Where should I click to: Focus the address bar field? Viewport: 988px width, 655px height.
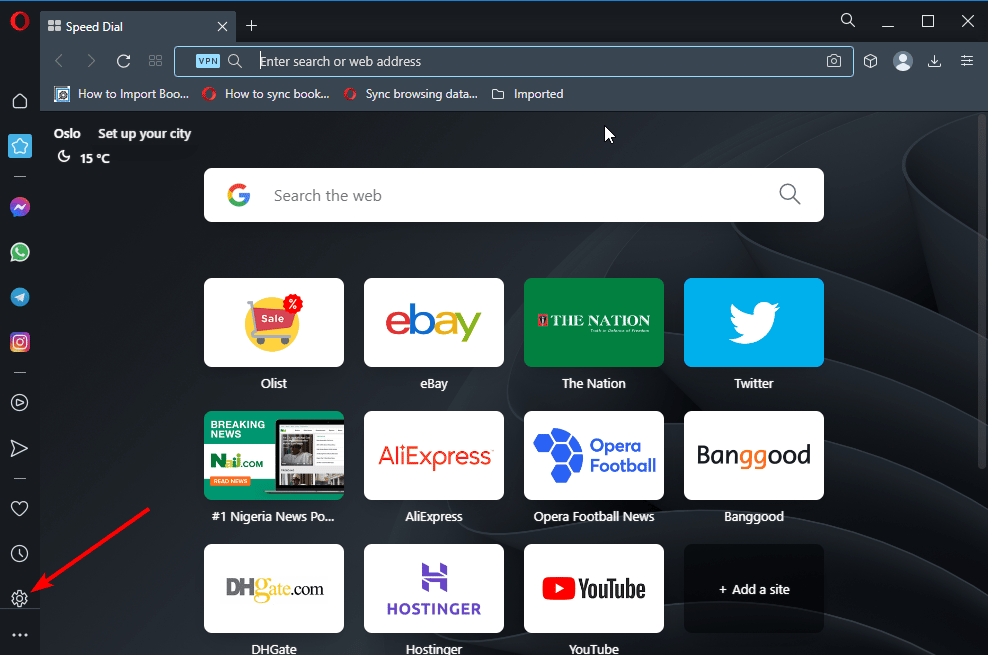514,61
